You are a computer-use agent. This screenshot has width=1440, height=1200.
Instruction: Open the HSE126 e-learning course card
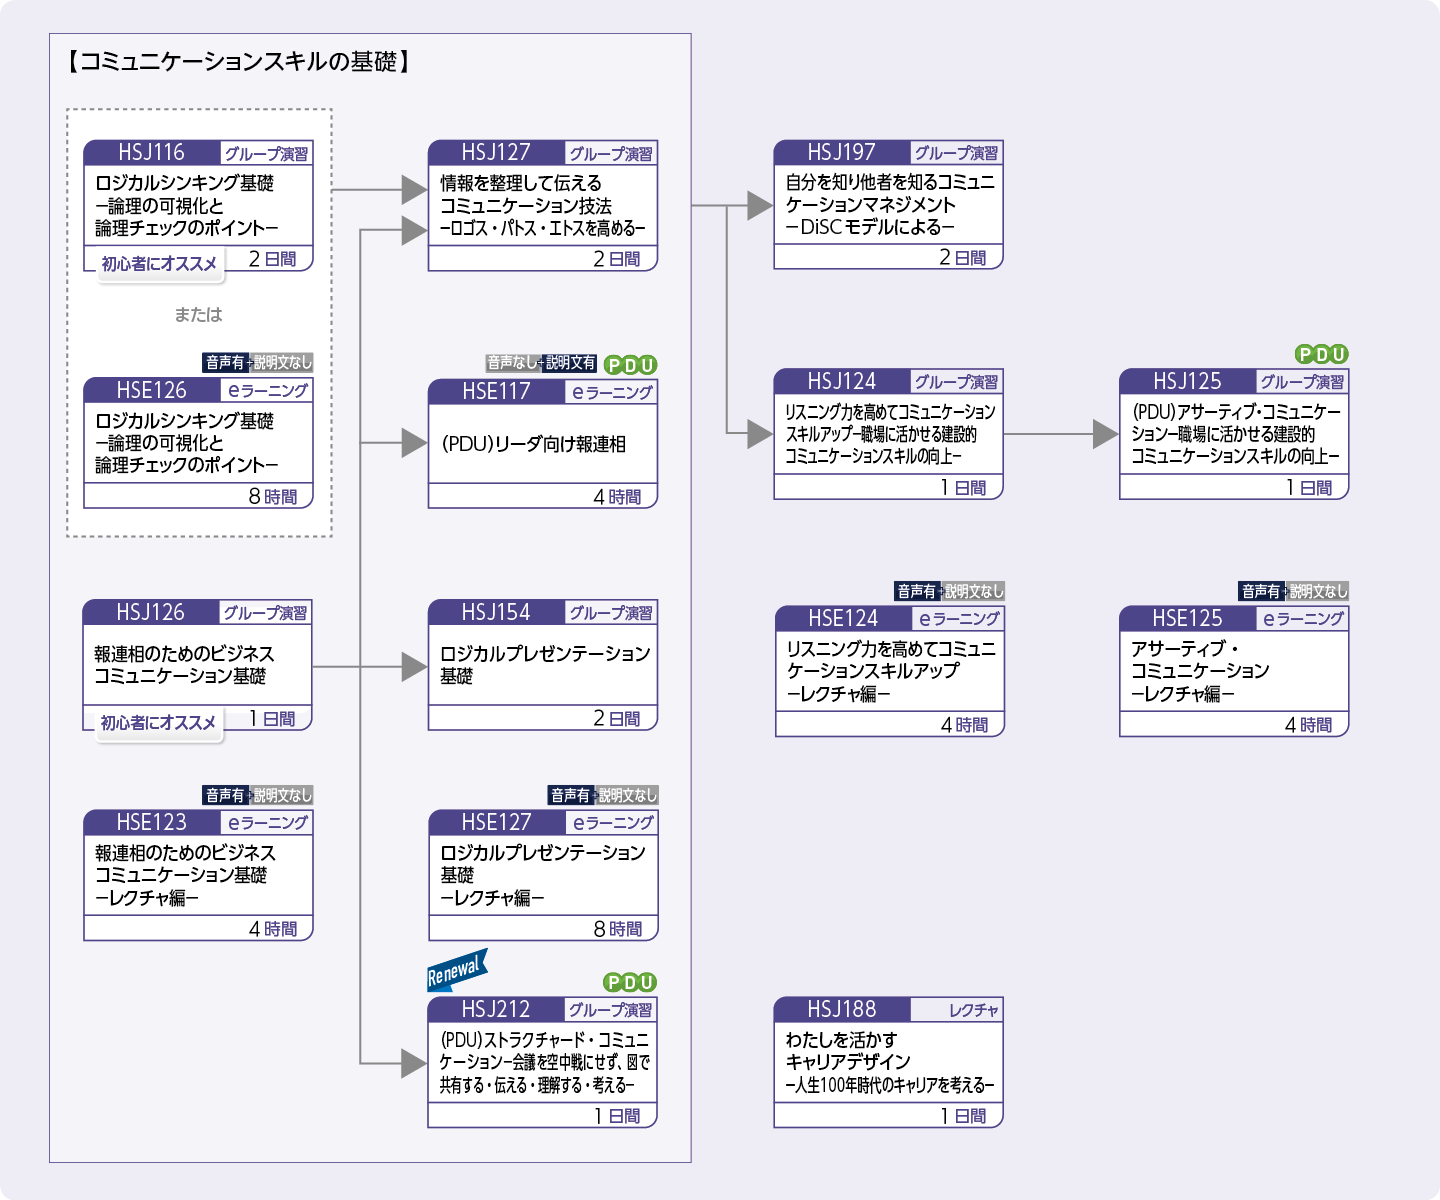pos(198,443)
